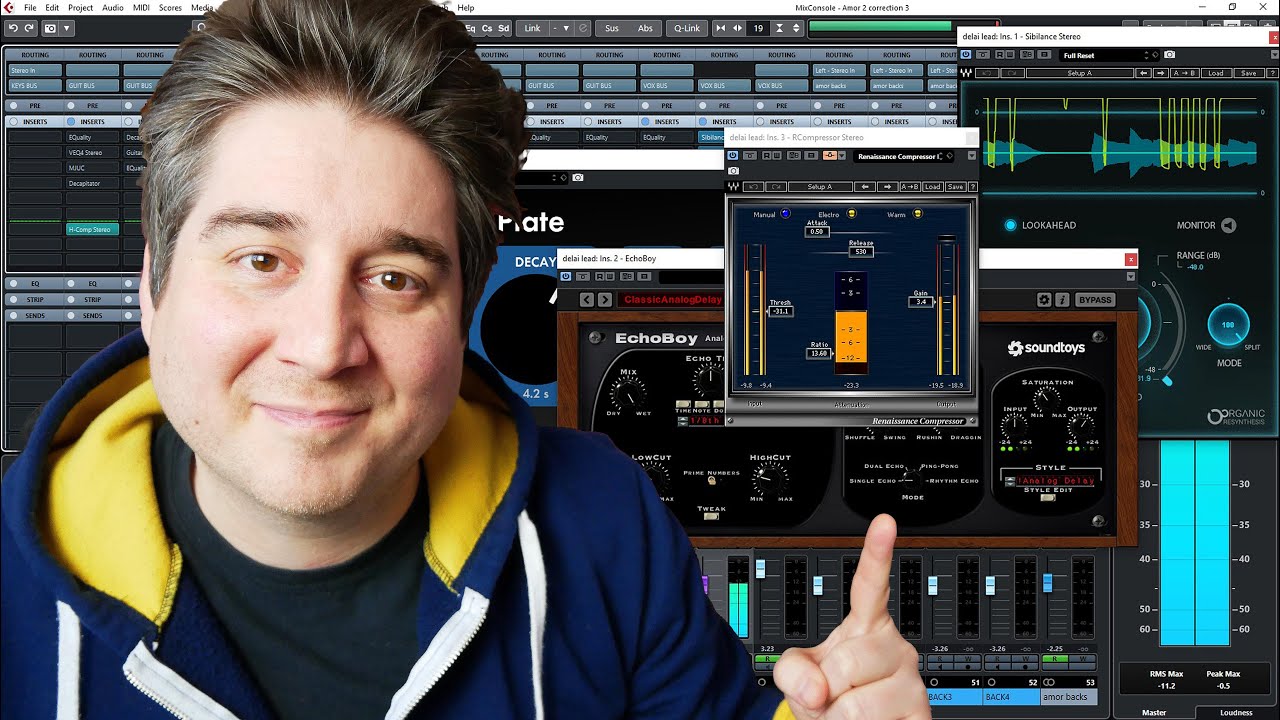Image resolution: width=1280 pixels, height=720 pixels.
Task: Open the Sibilance Full Reset preset dropdown
Action: pos(1108,55)
